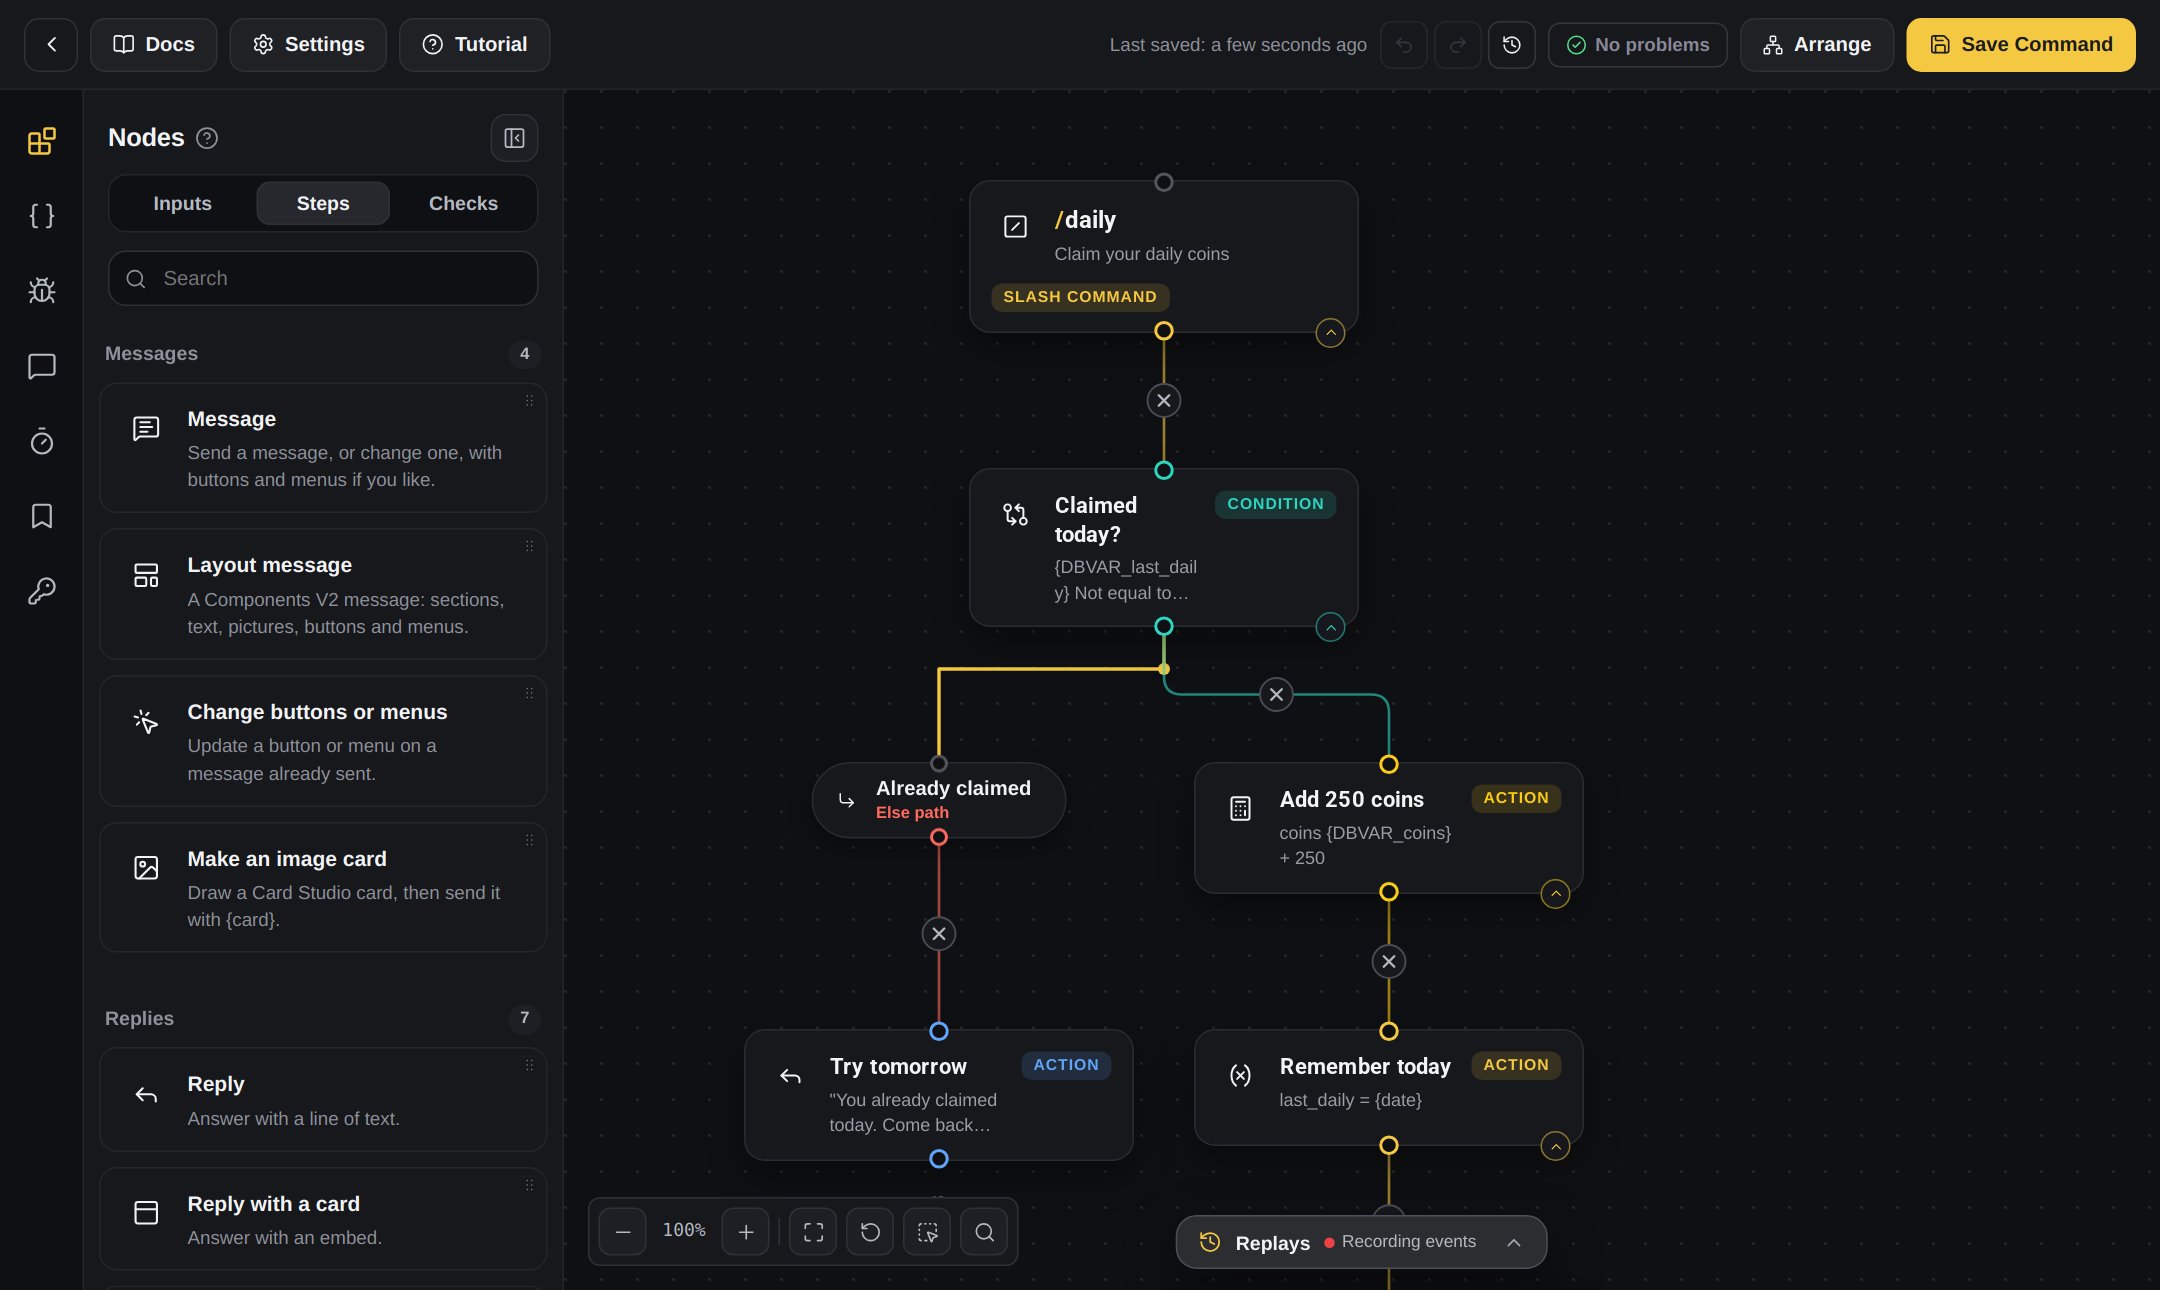Open the key permissions sidebar icon
Image resolution: width=2160 pixels, height=1290 pixels.
pyautogui.click(x=41, y=591)
